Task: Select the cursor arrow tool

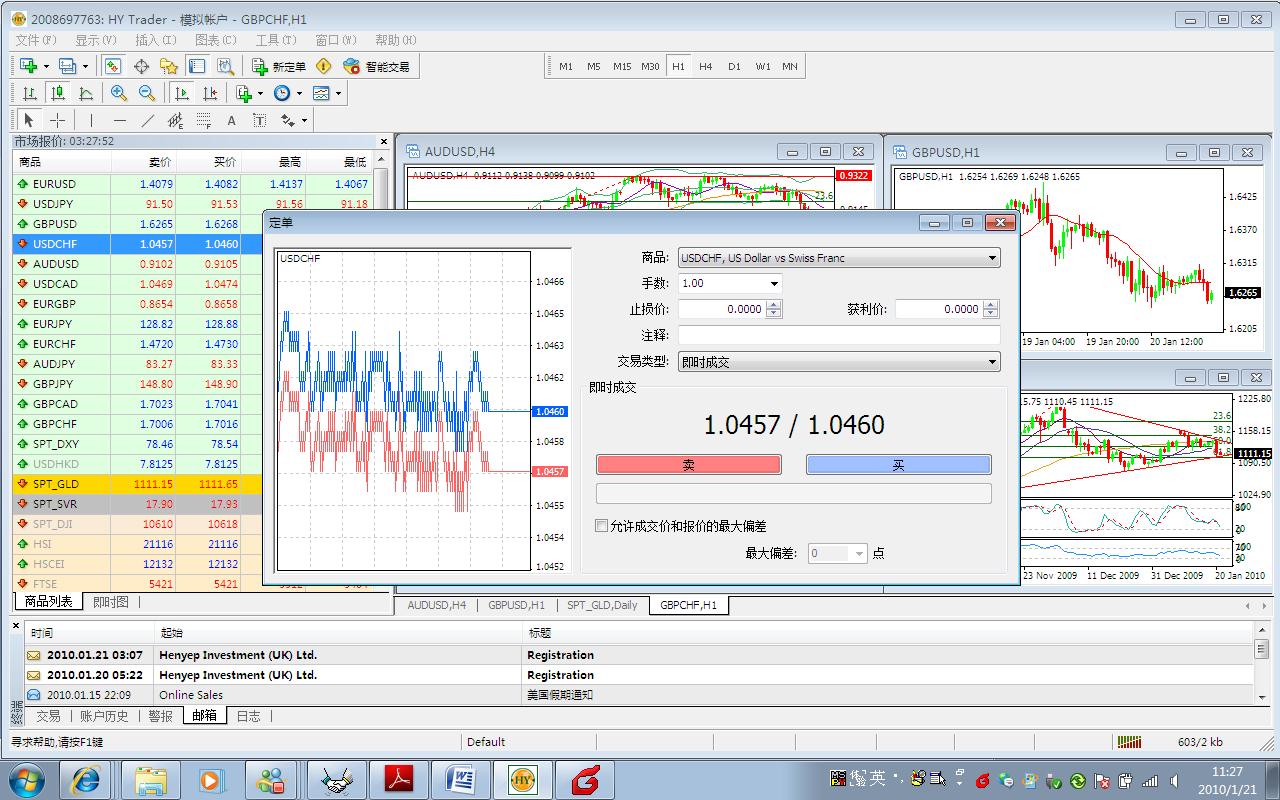Action: point(30,120)
